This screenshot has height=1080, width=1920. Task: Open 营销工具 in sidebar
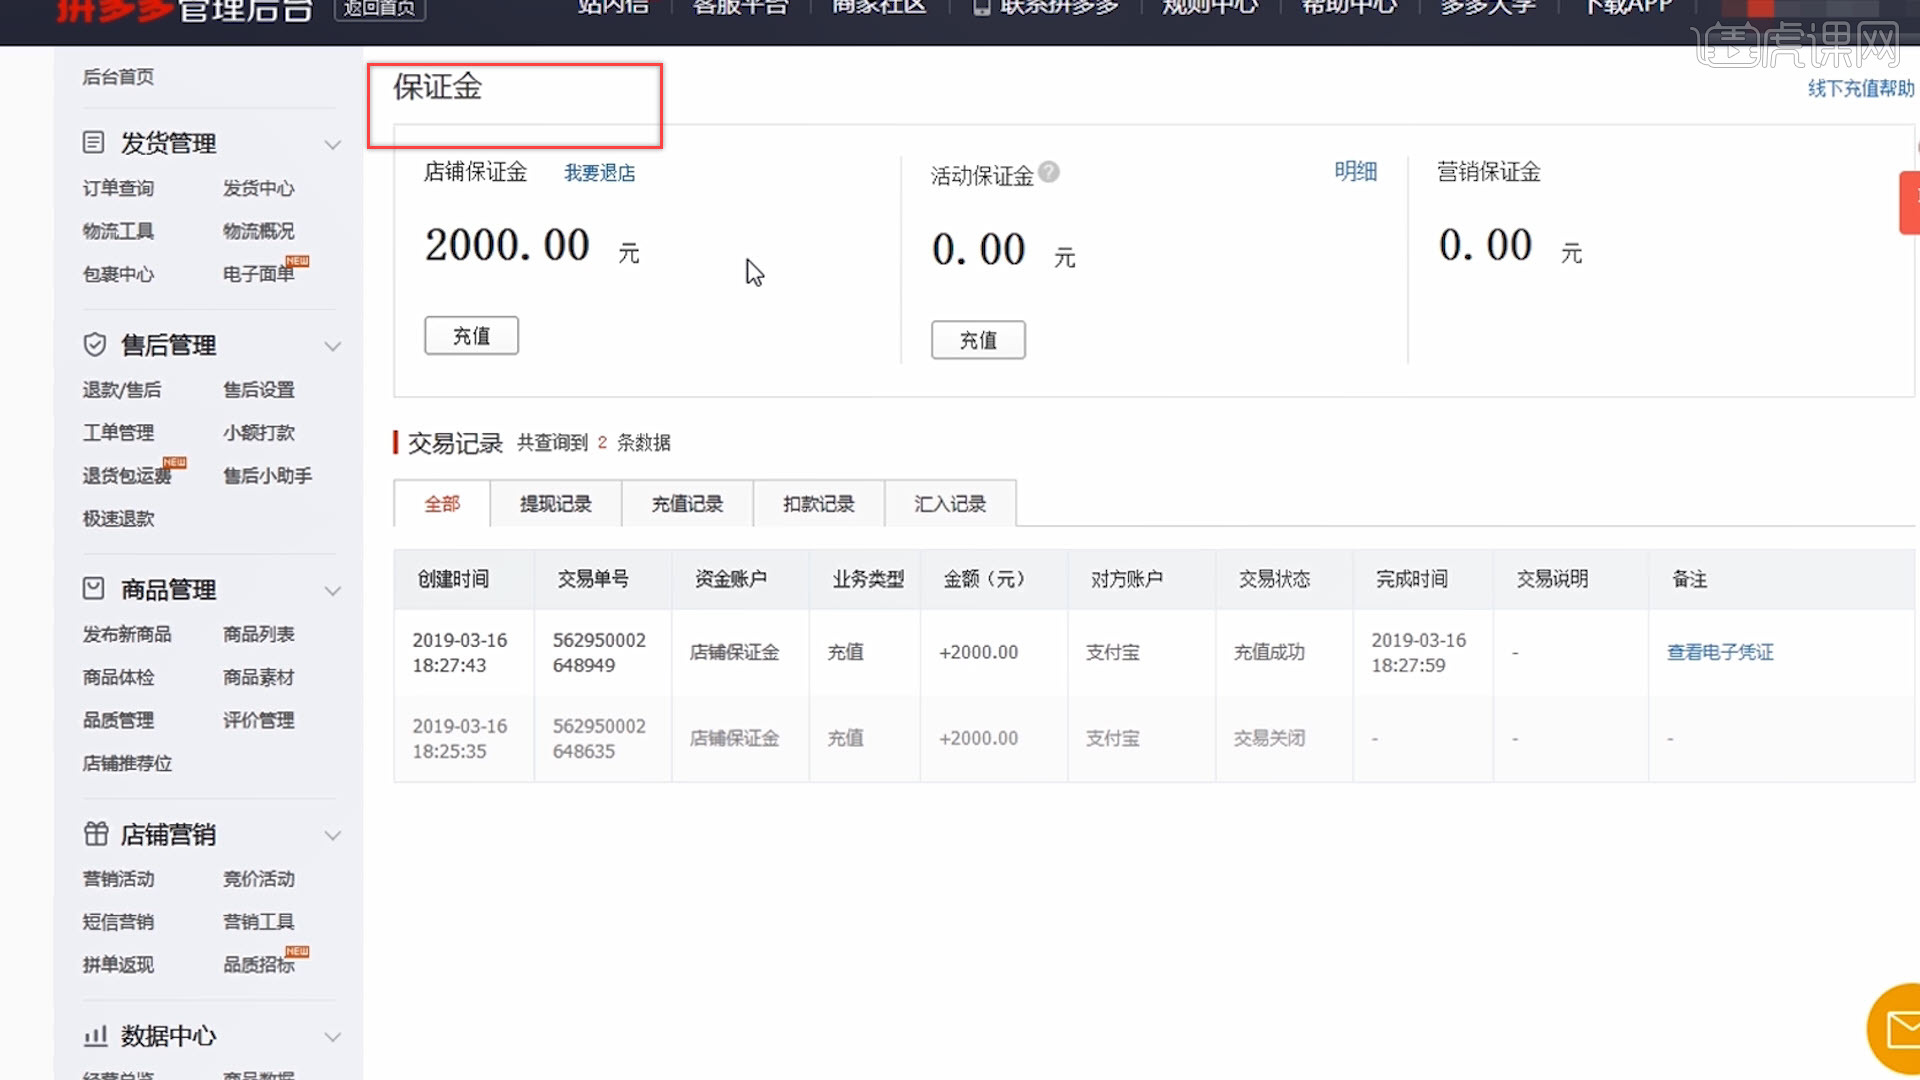258,922
